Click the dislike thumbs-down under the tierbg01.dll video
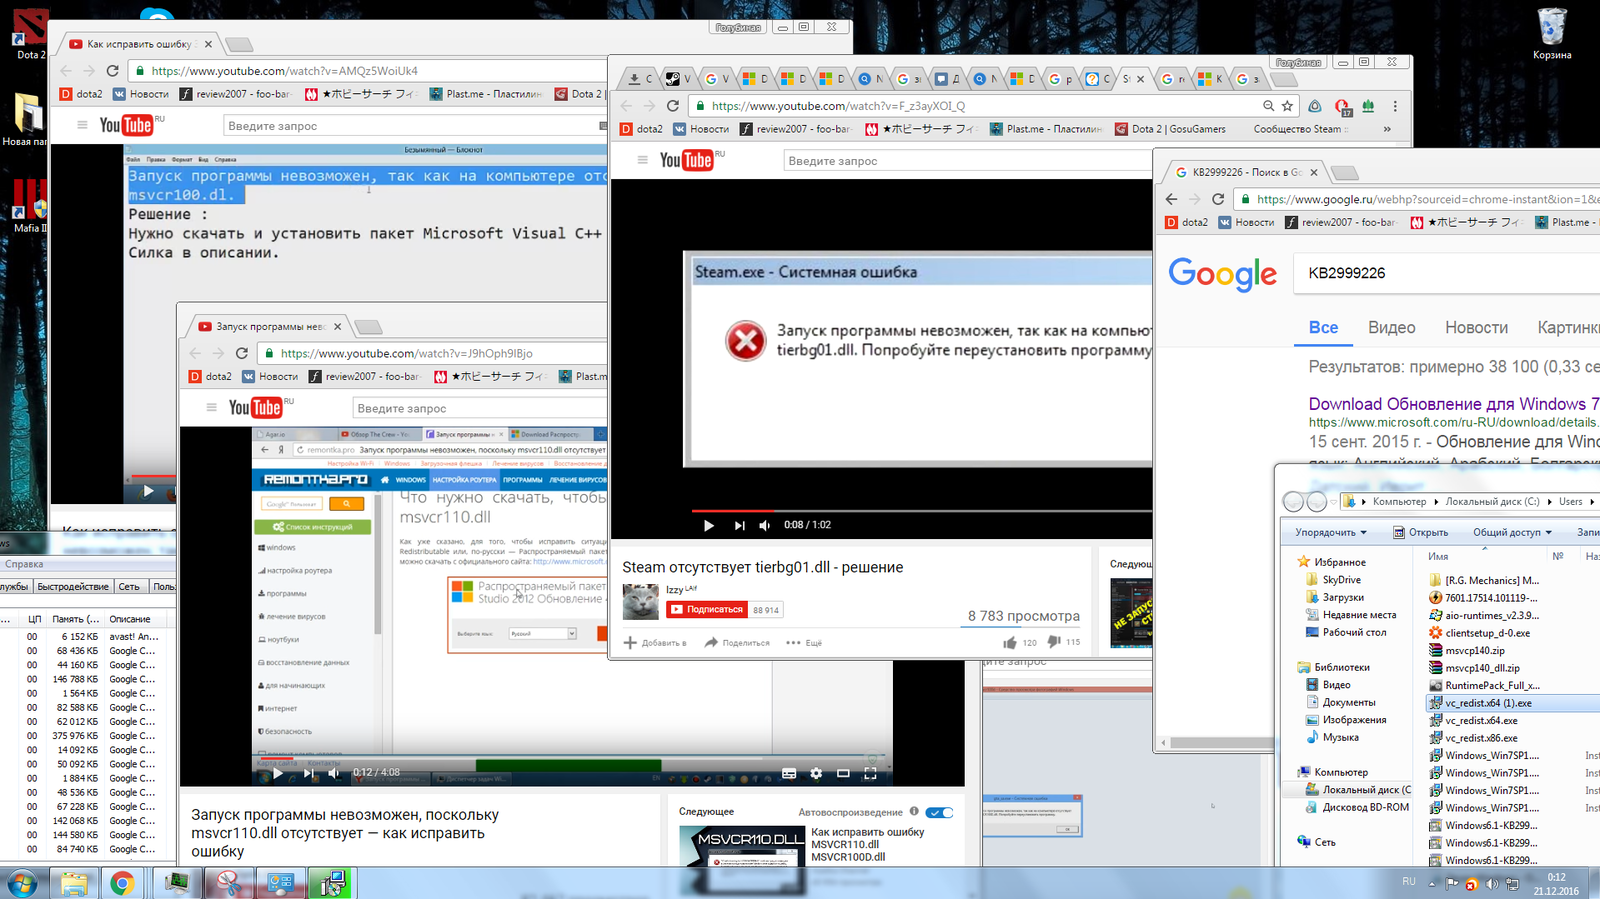Viewport: 1600px width, 899px height. click(x=1053, y=642)
